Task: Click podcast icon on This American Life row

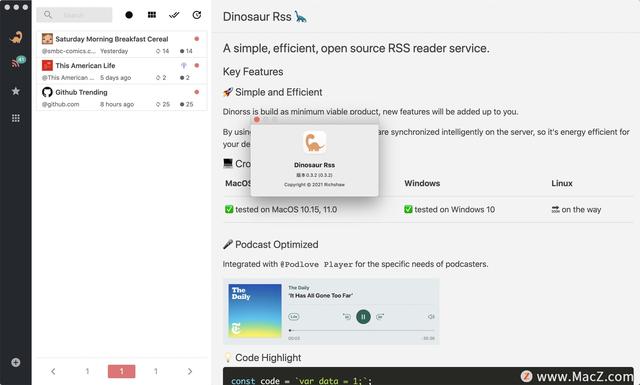Action: coord(184,65)
